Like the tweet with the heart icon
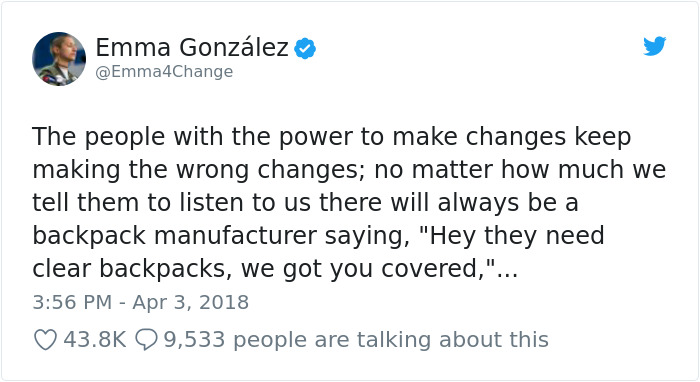The height and width of the screenshot is (382, 700). [46, 340]
